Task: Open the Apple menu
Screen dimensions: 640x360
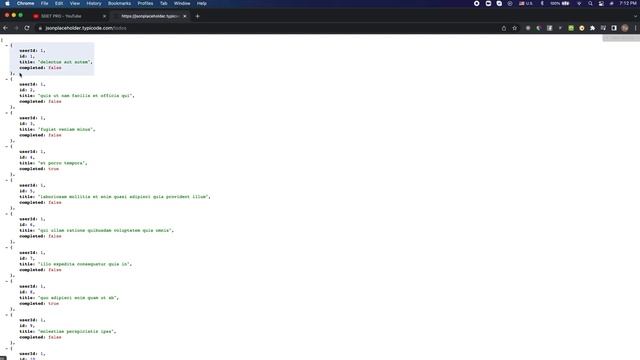Action: (x=7, y=3)
